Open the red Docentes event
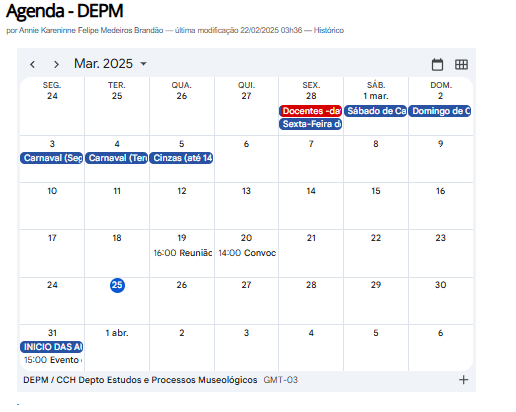This screenshot has height=412, width=516. (310, 111)
